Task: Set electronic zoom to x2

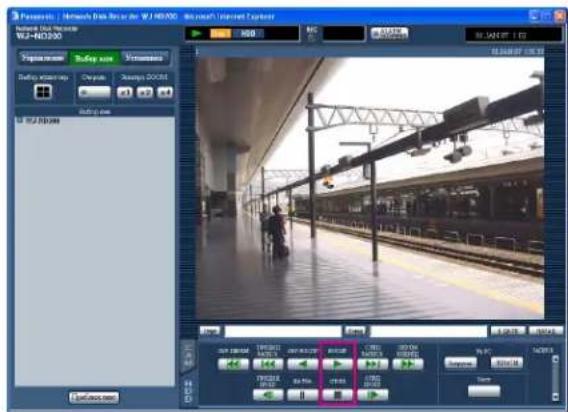Action: click(x=145, y=92)
